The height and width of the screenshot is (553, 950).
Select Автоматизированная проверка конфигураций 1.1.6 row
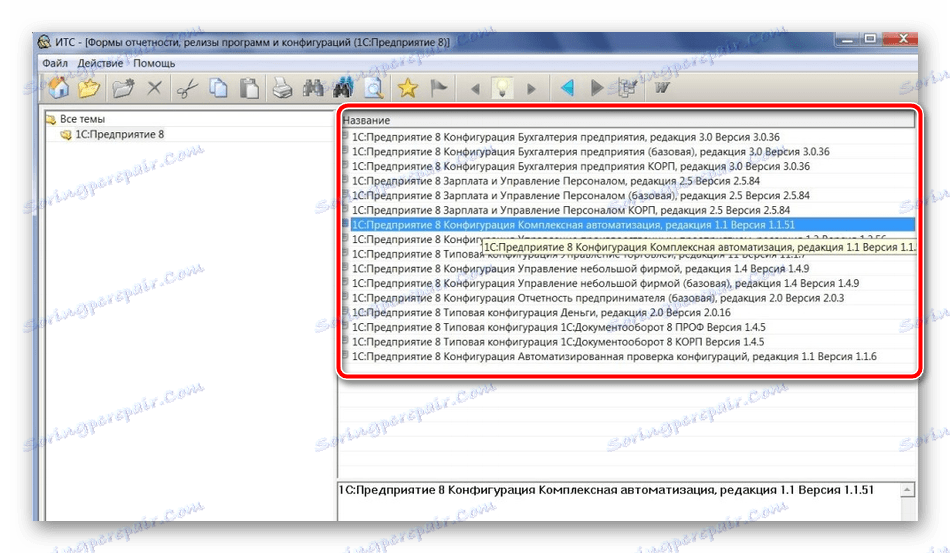coord(628,356)
